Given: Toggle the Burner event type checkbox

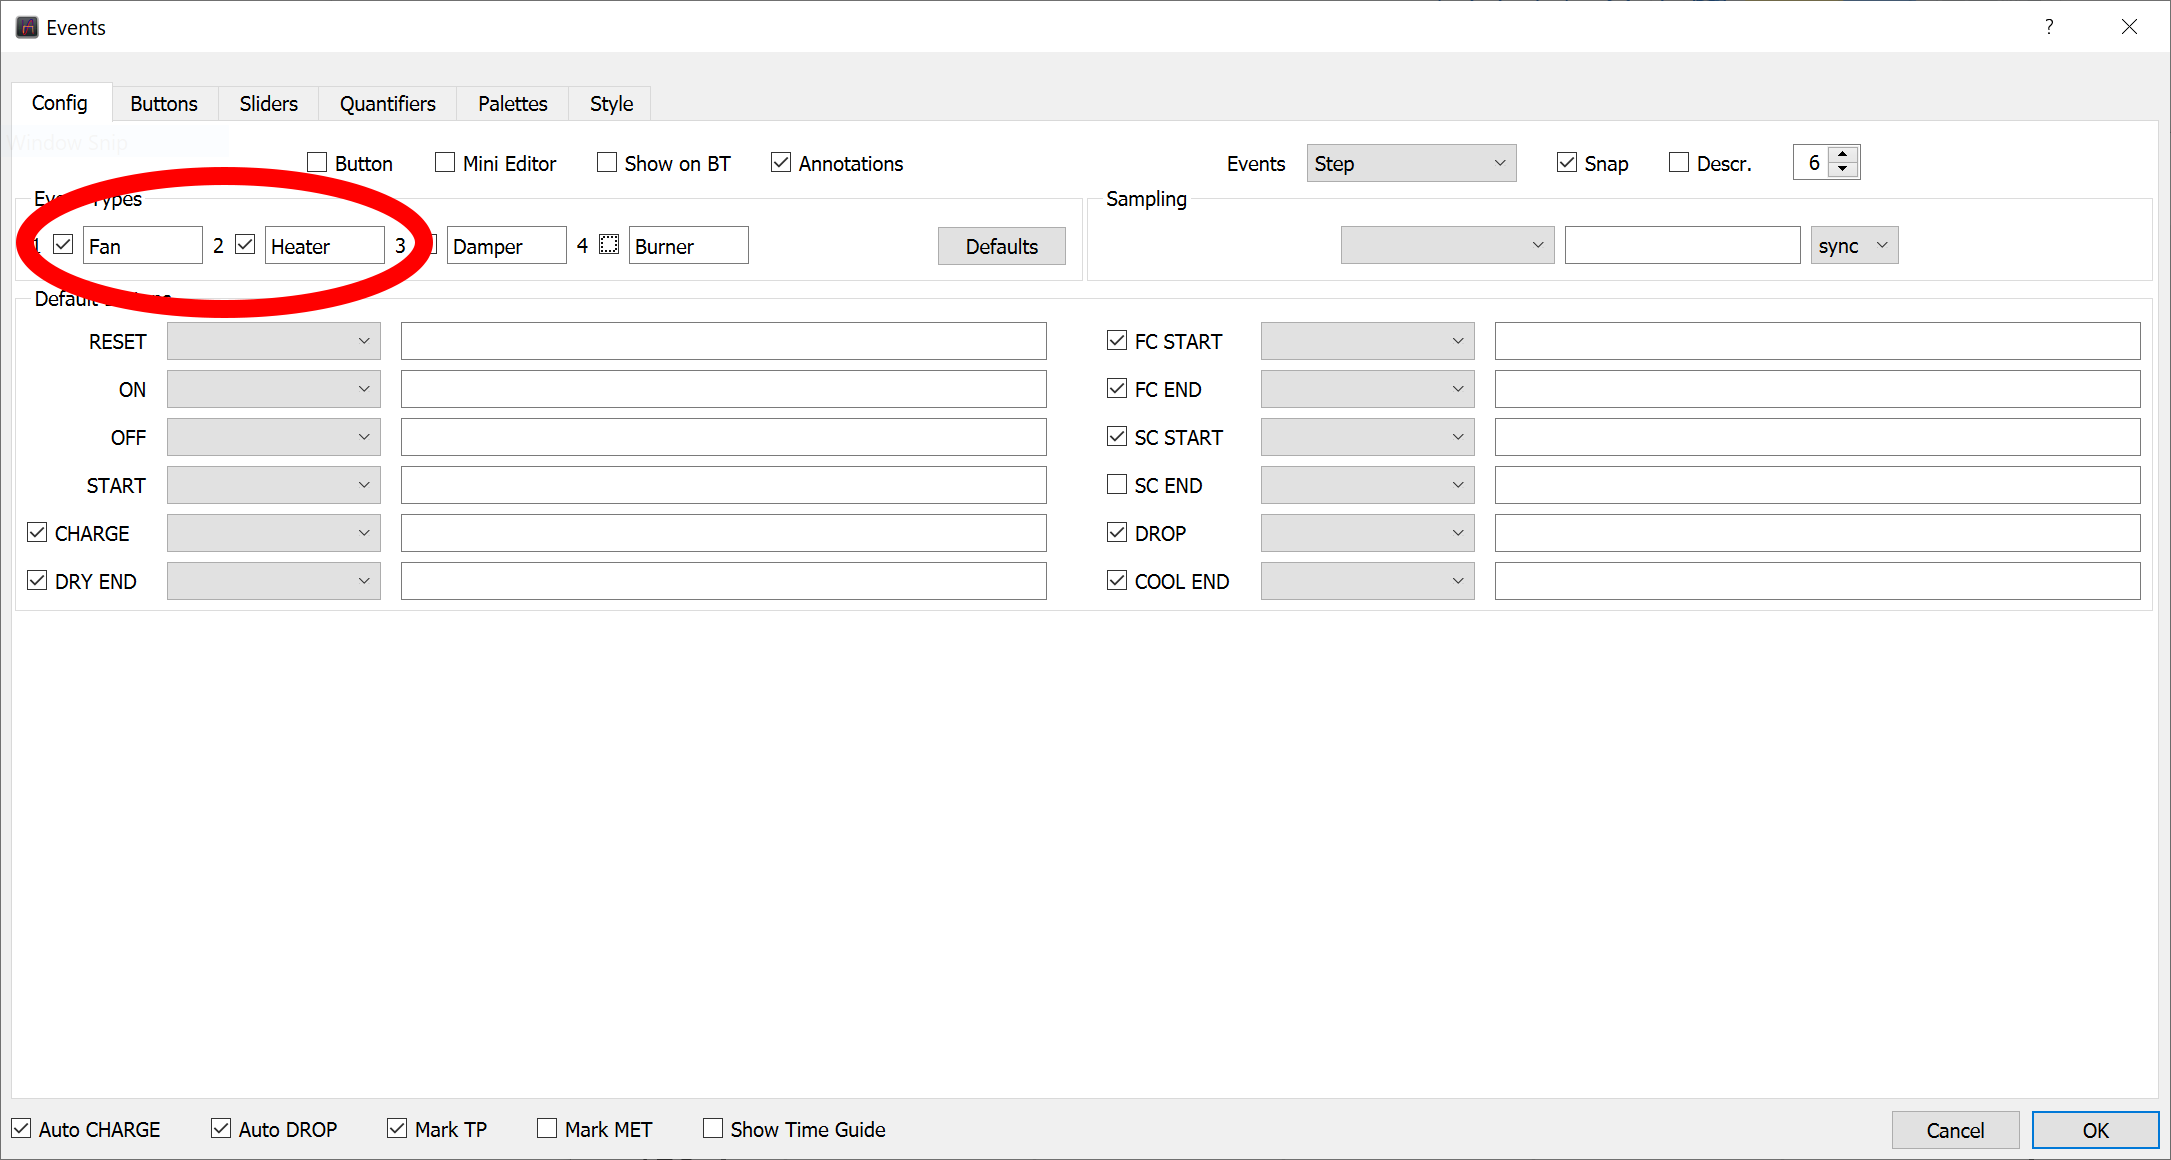Looking at the screenshot, I should click(609, 245).
